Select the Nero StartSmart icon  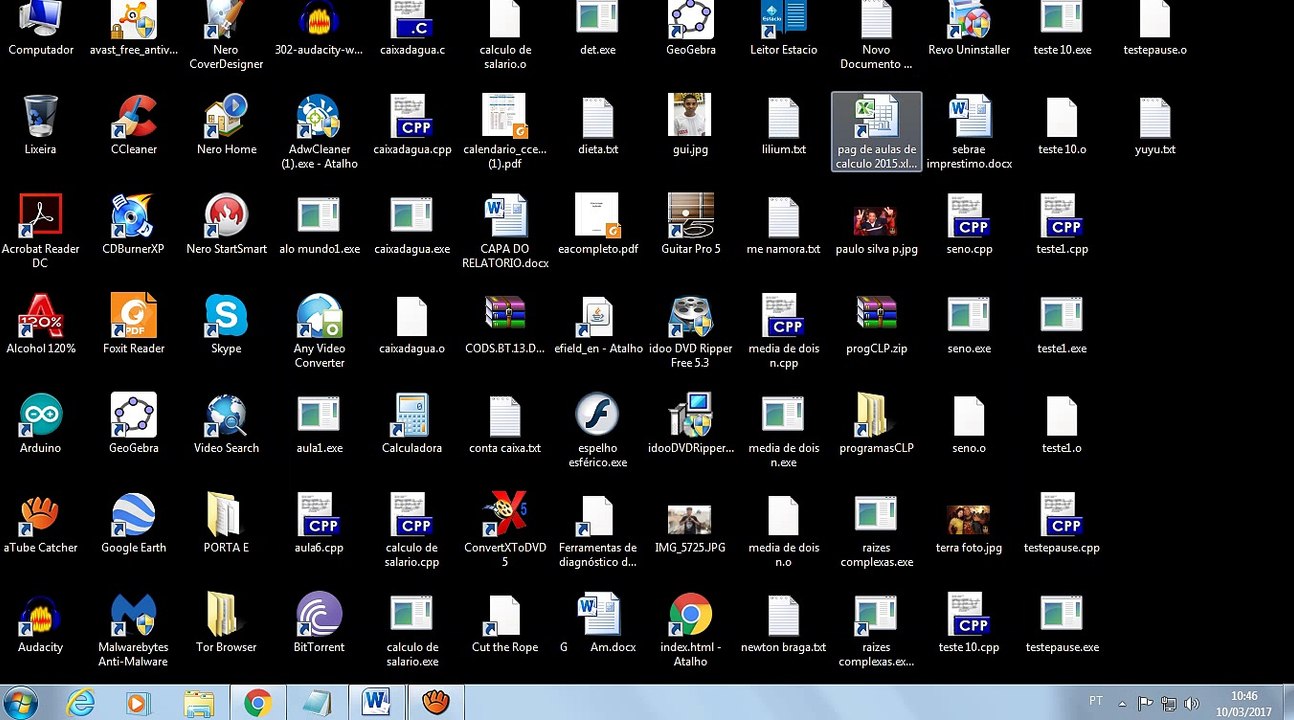227,224
